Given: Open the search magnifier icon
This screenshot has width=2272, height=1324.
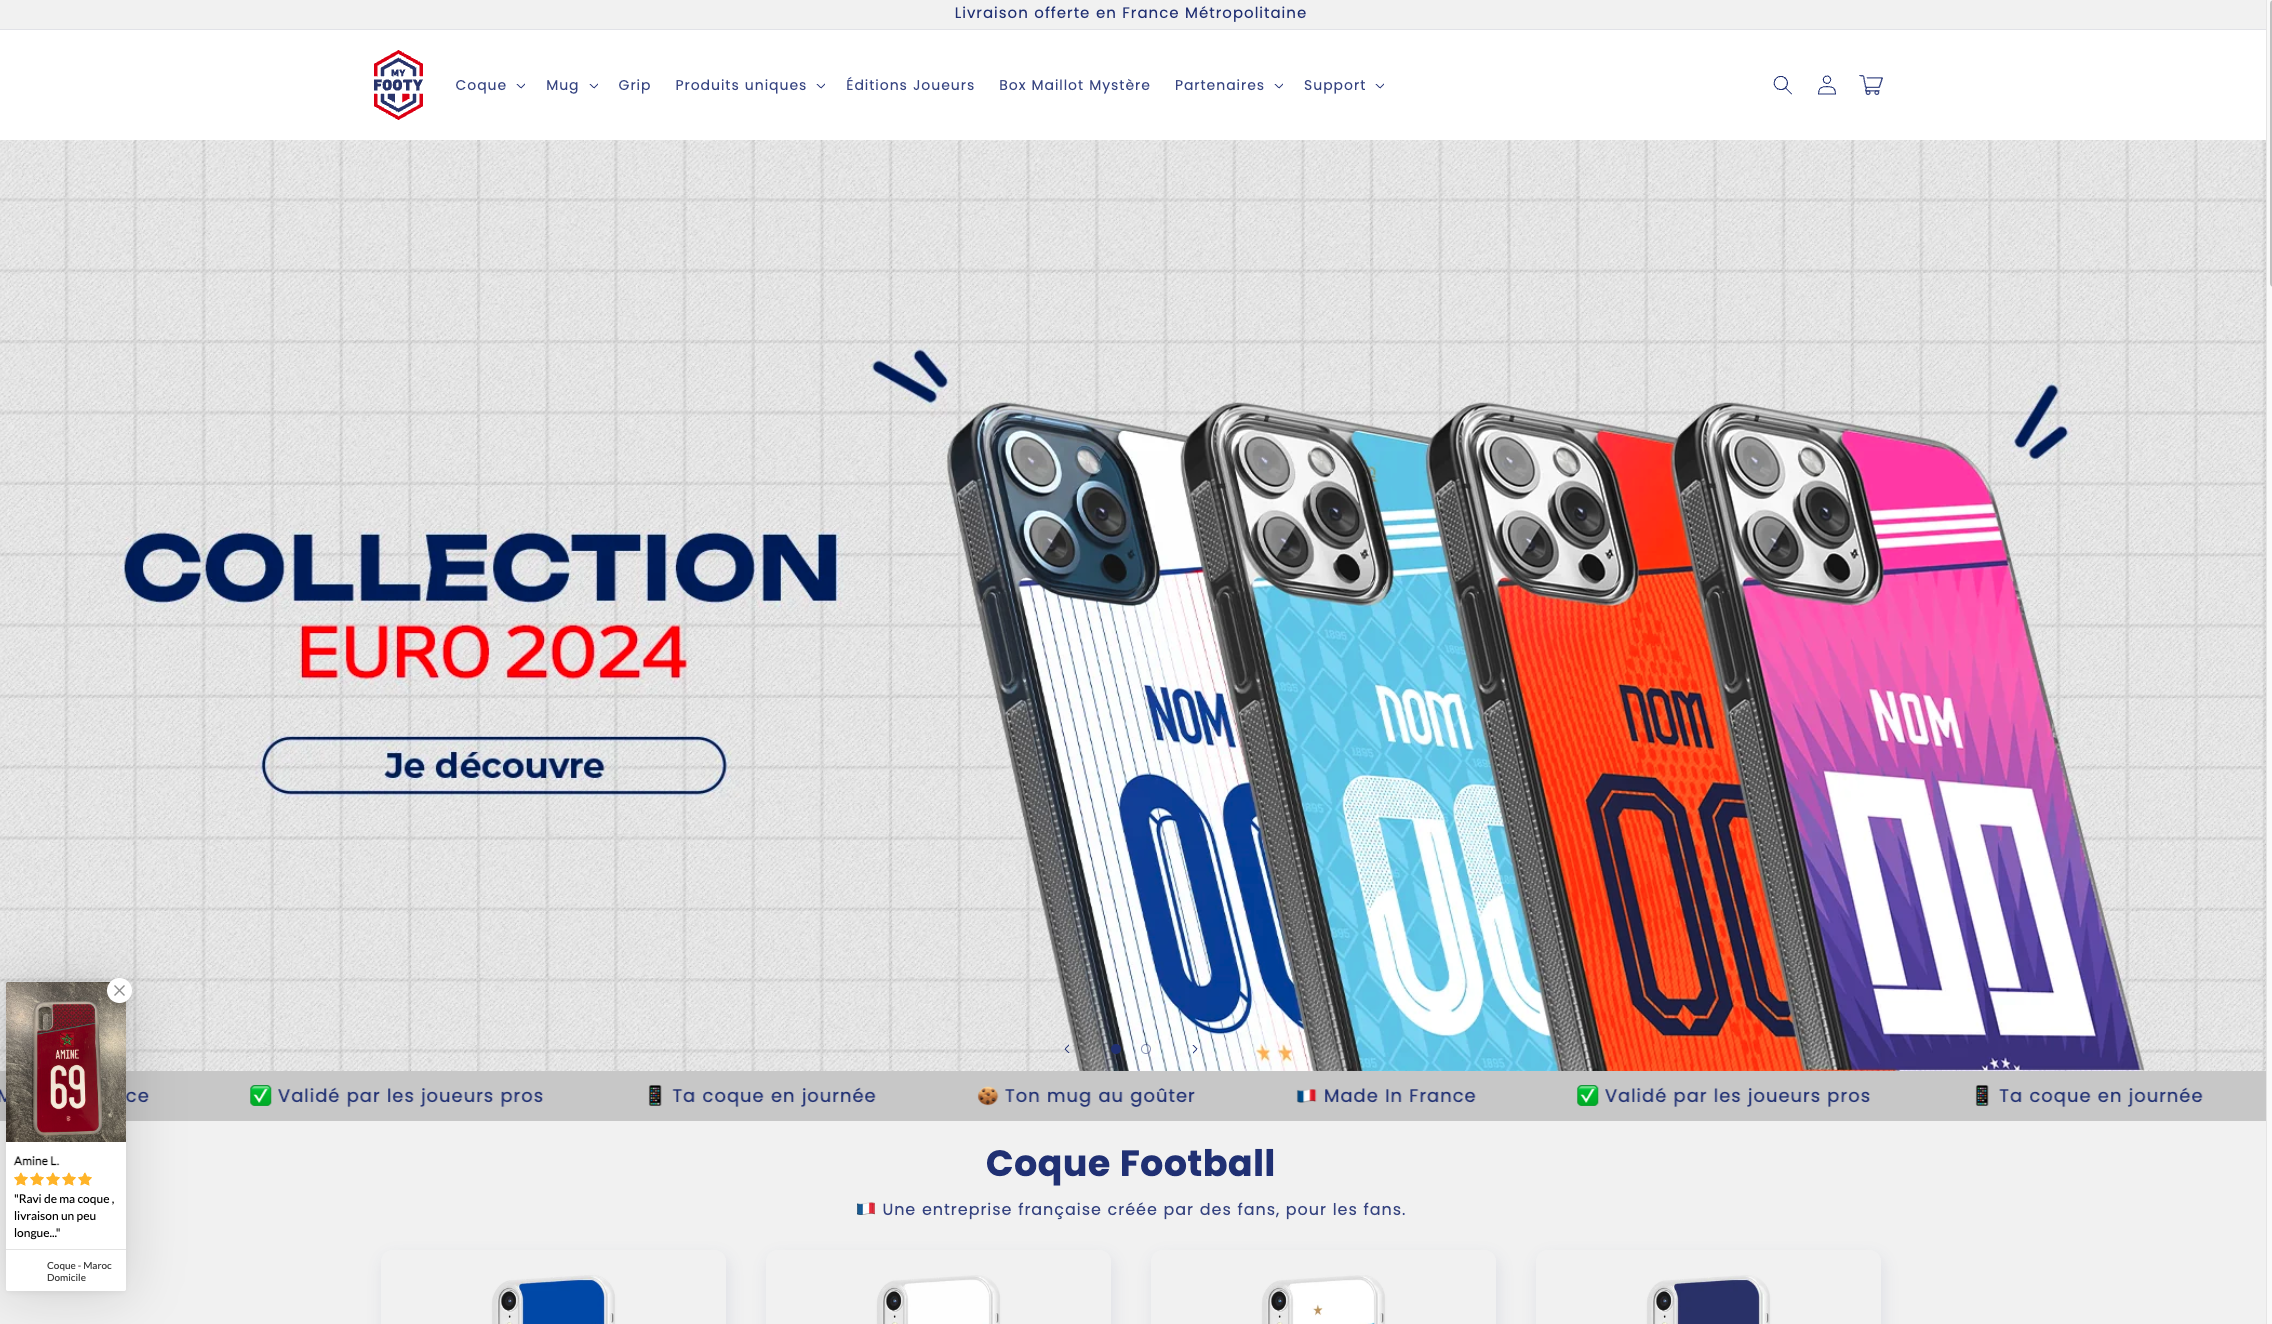Looking at the screenshot, I should click(1782, 85).
